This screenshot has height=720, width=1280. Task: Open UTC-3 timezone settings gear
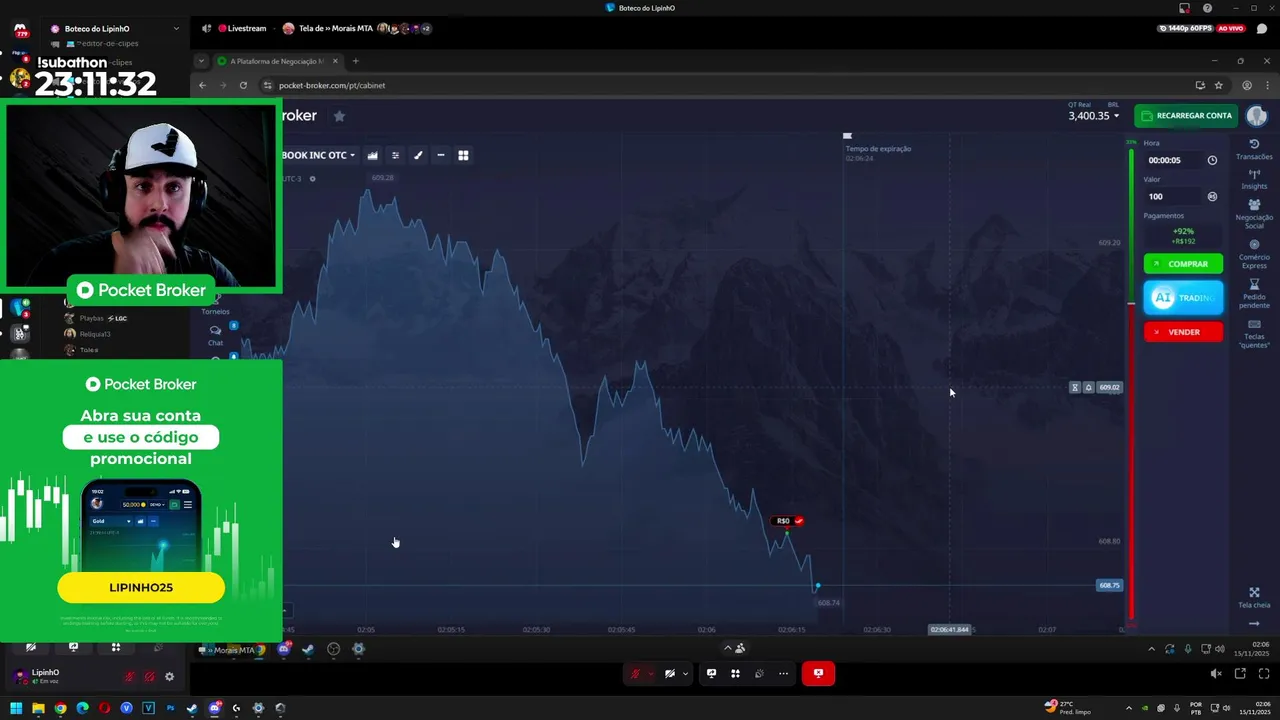pos(312,179)
